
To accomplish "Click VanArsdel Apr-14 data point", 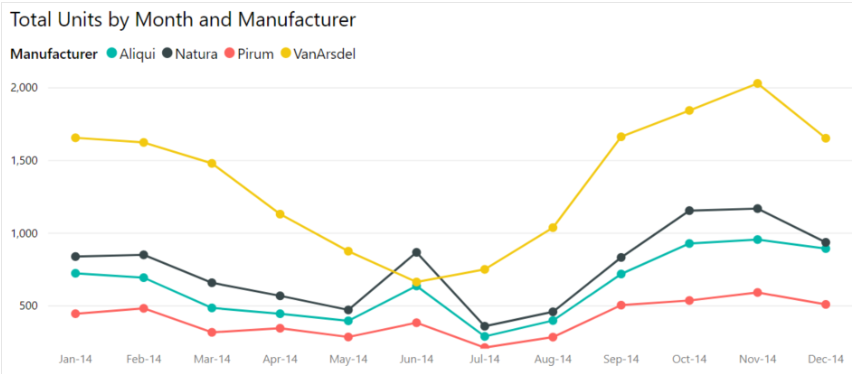I will point(280,214).
